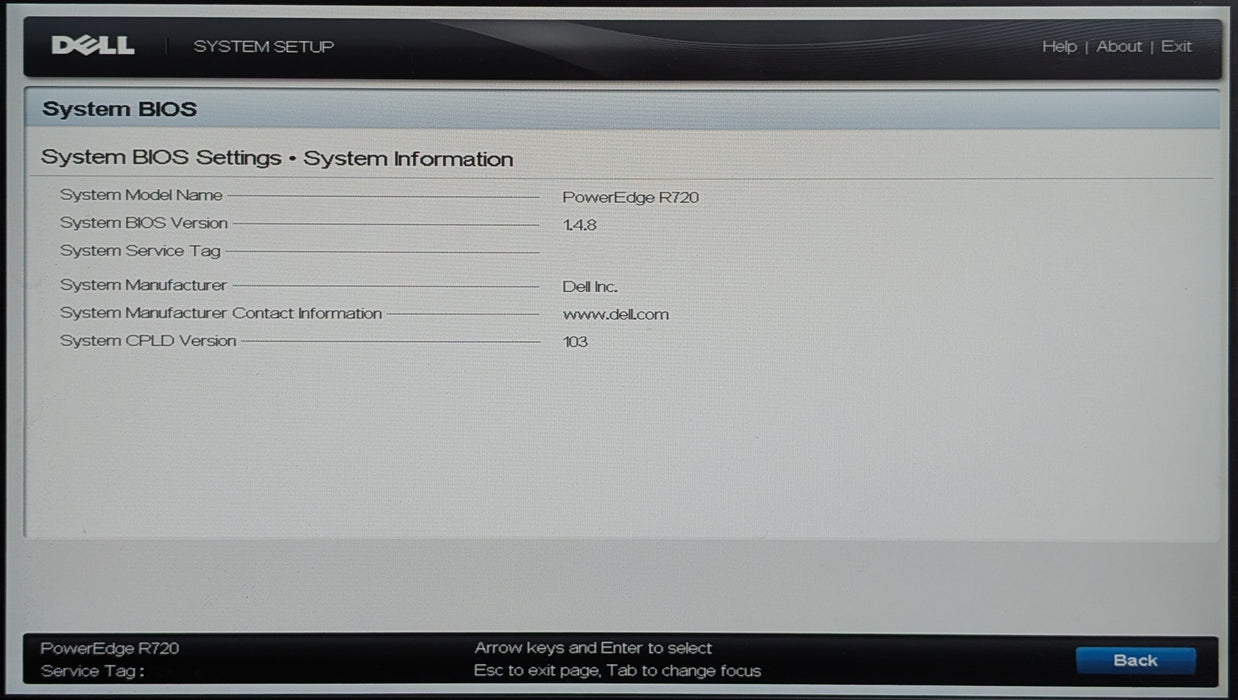Click the SYSTEM SETUP title text
This screenshot has height=700, width=1238.
(x=264, y=46)
